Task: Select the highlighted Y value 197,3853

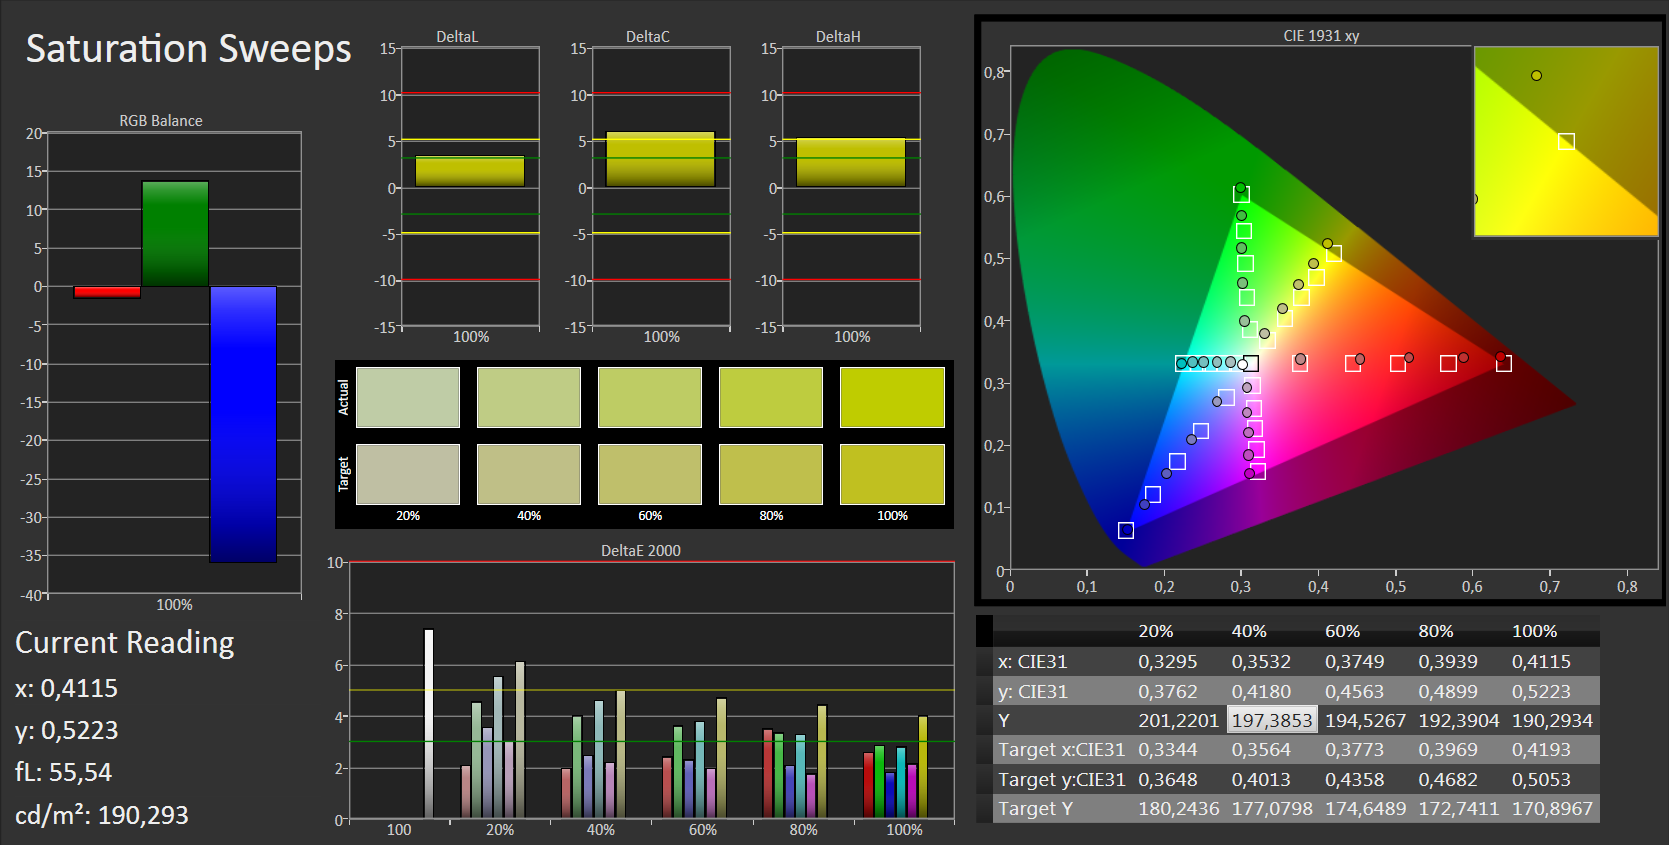Action: pos(1272,720)
